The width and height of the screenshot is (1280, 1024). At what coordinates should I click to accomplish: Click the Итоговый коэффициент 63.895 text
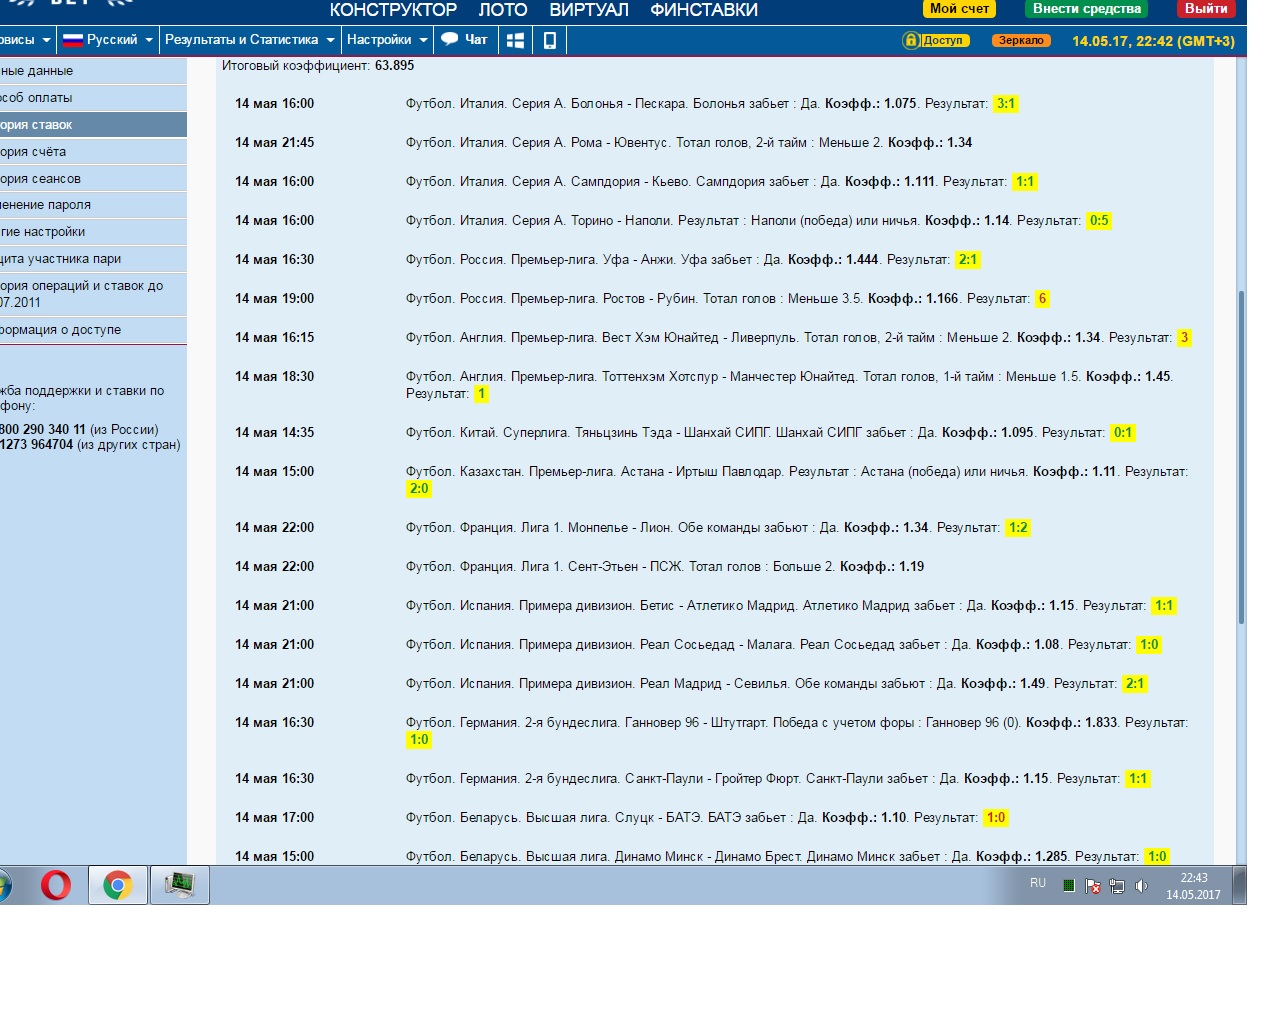point(318,66)
